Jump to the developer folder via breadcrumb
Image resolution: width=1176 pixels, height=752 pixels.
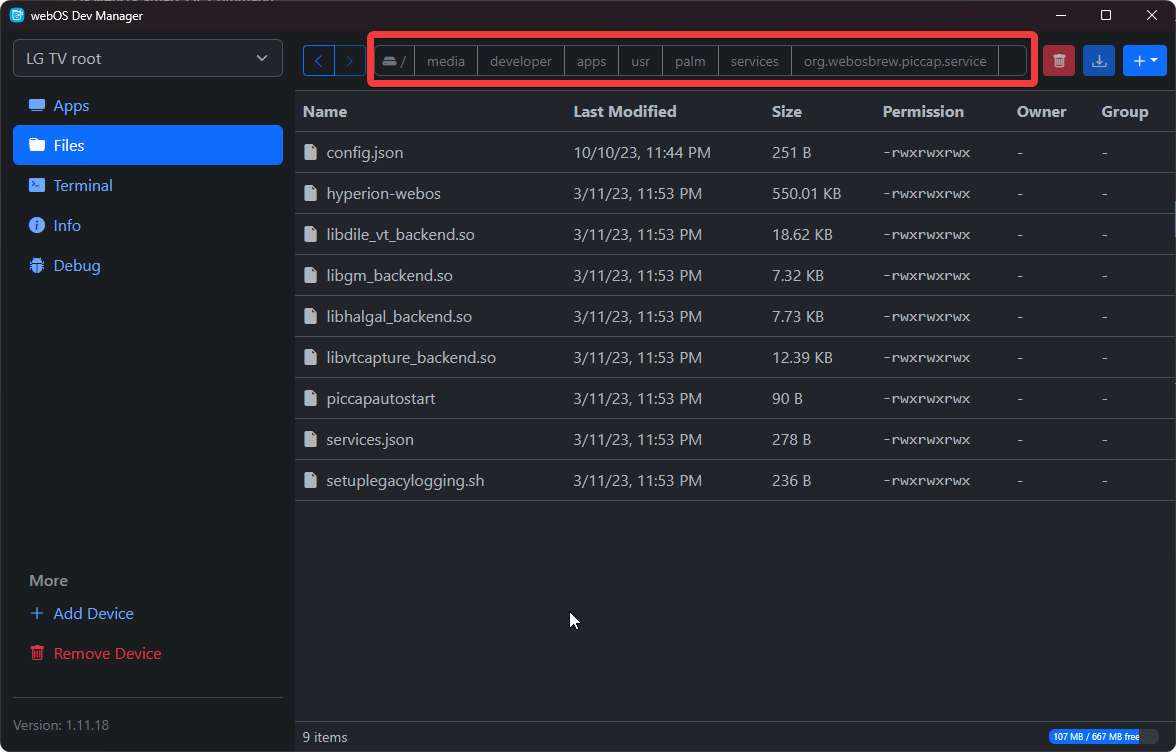(520, 60)
